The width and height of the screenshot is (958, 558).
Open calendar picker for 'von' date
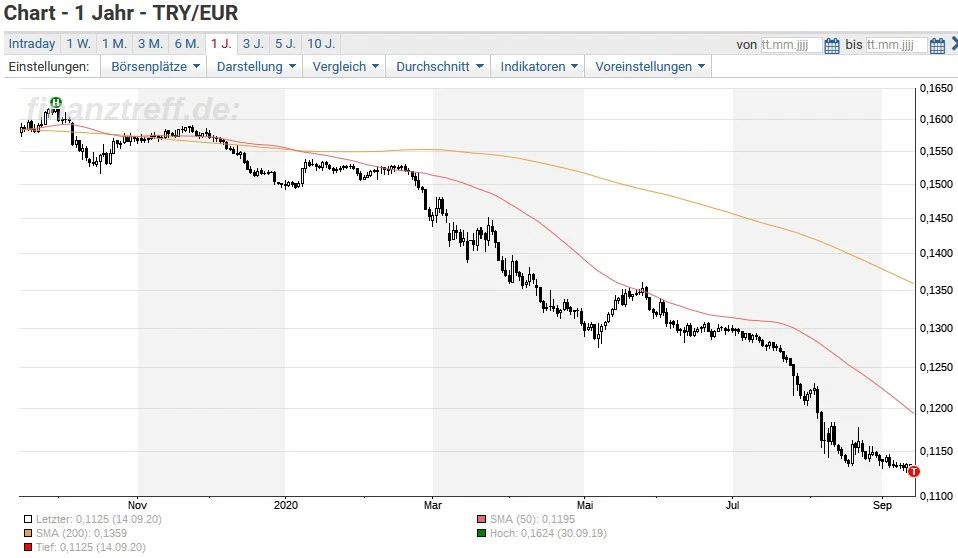(x=832, y=45)
